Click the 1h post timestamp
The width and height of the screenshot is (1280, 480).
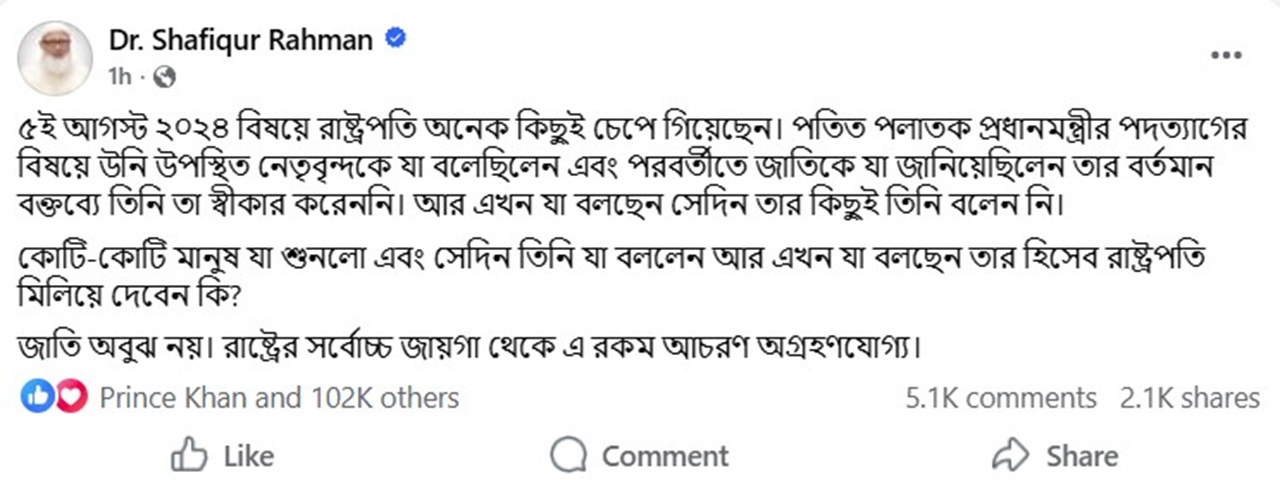click(120, 76)
